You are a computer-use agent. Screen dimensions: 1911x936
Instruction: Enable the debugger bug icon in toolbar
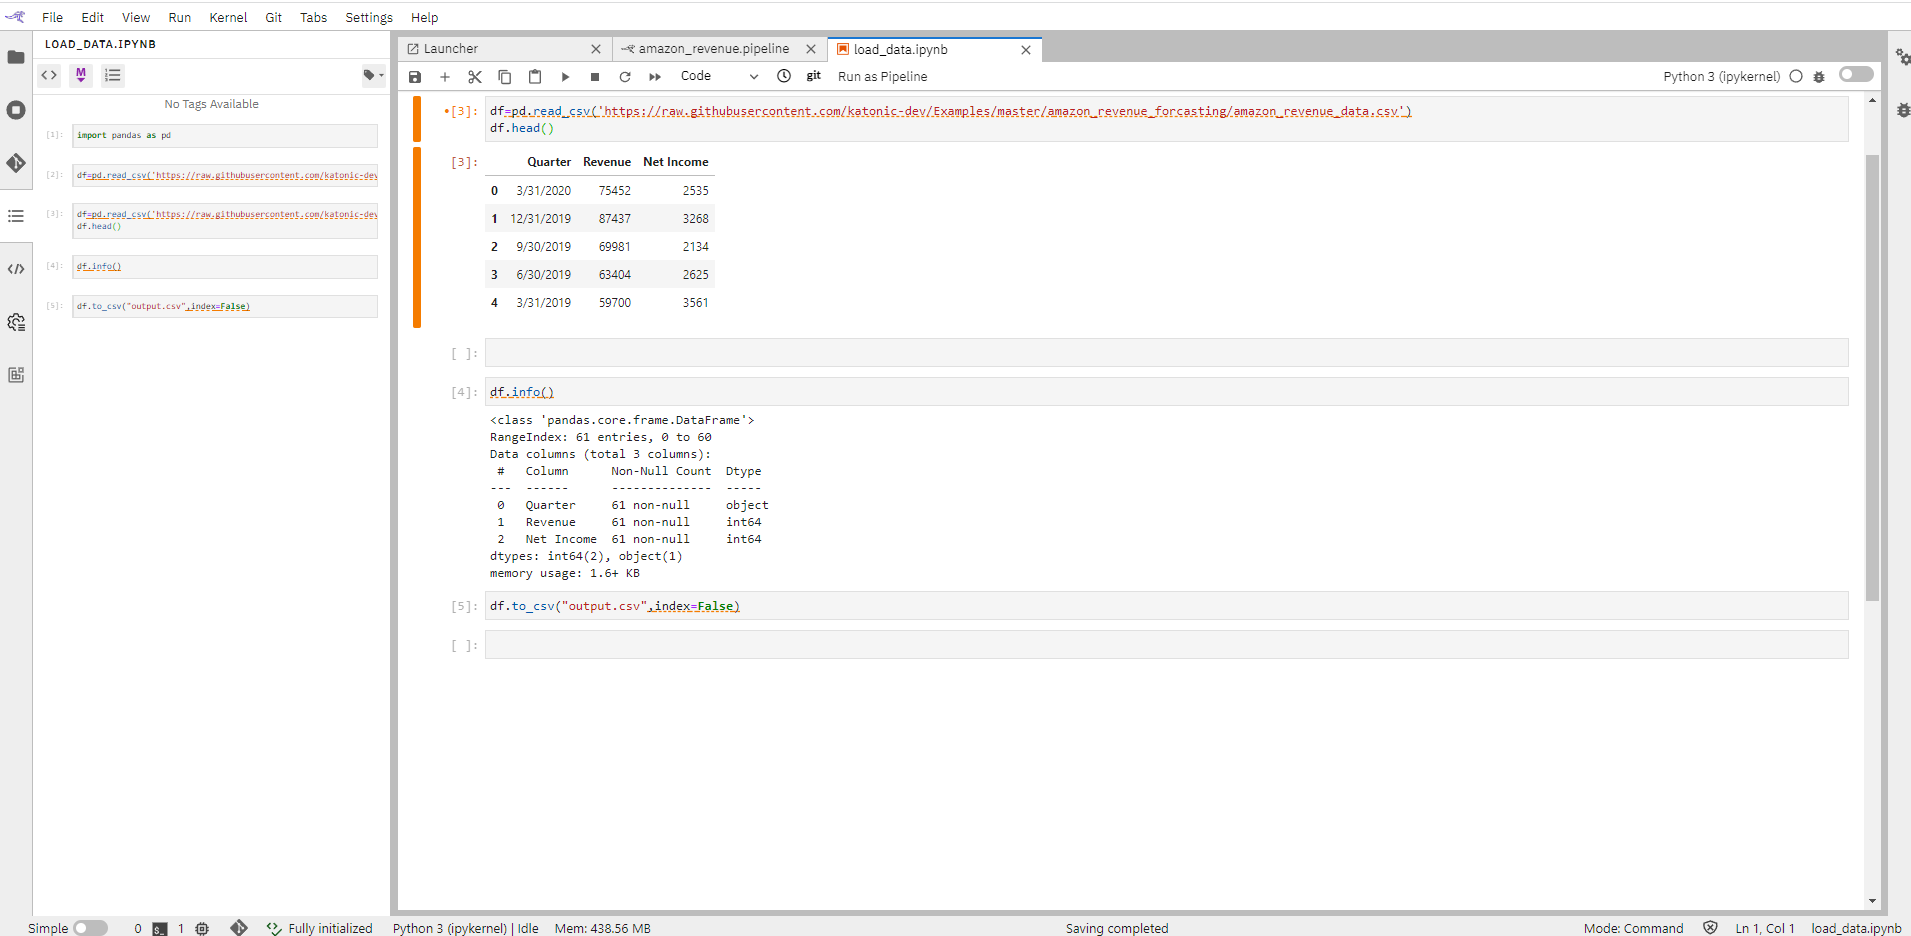[1819, 77]
